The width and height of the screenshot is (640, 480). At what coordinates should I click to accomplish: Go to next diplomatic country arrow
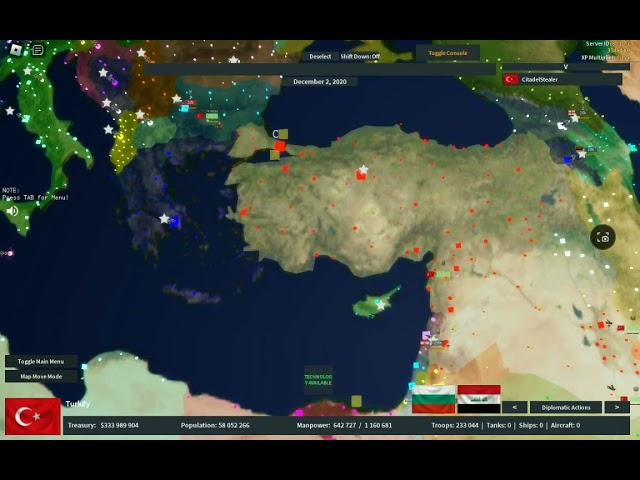(617, 407)
